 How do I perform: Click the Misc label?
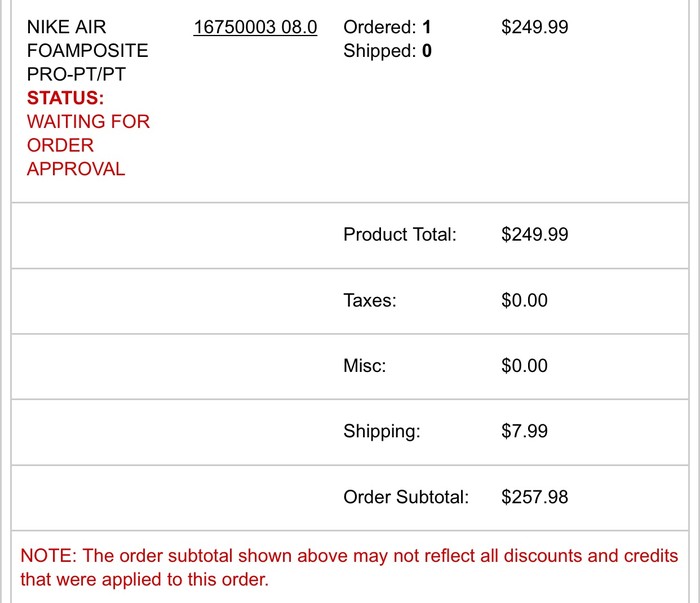(x=364, y=366)
